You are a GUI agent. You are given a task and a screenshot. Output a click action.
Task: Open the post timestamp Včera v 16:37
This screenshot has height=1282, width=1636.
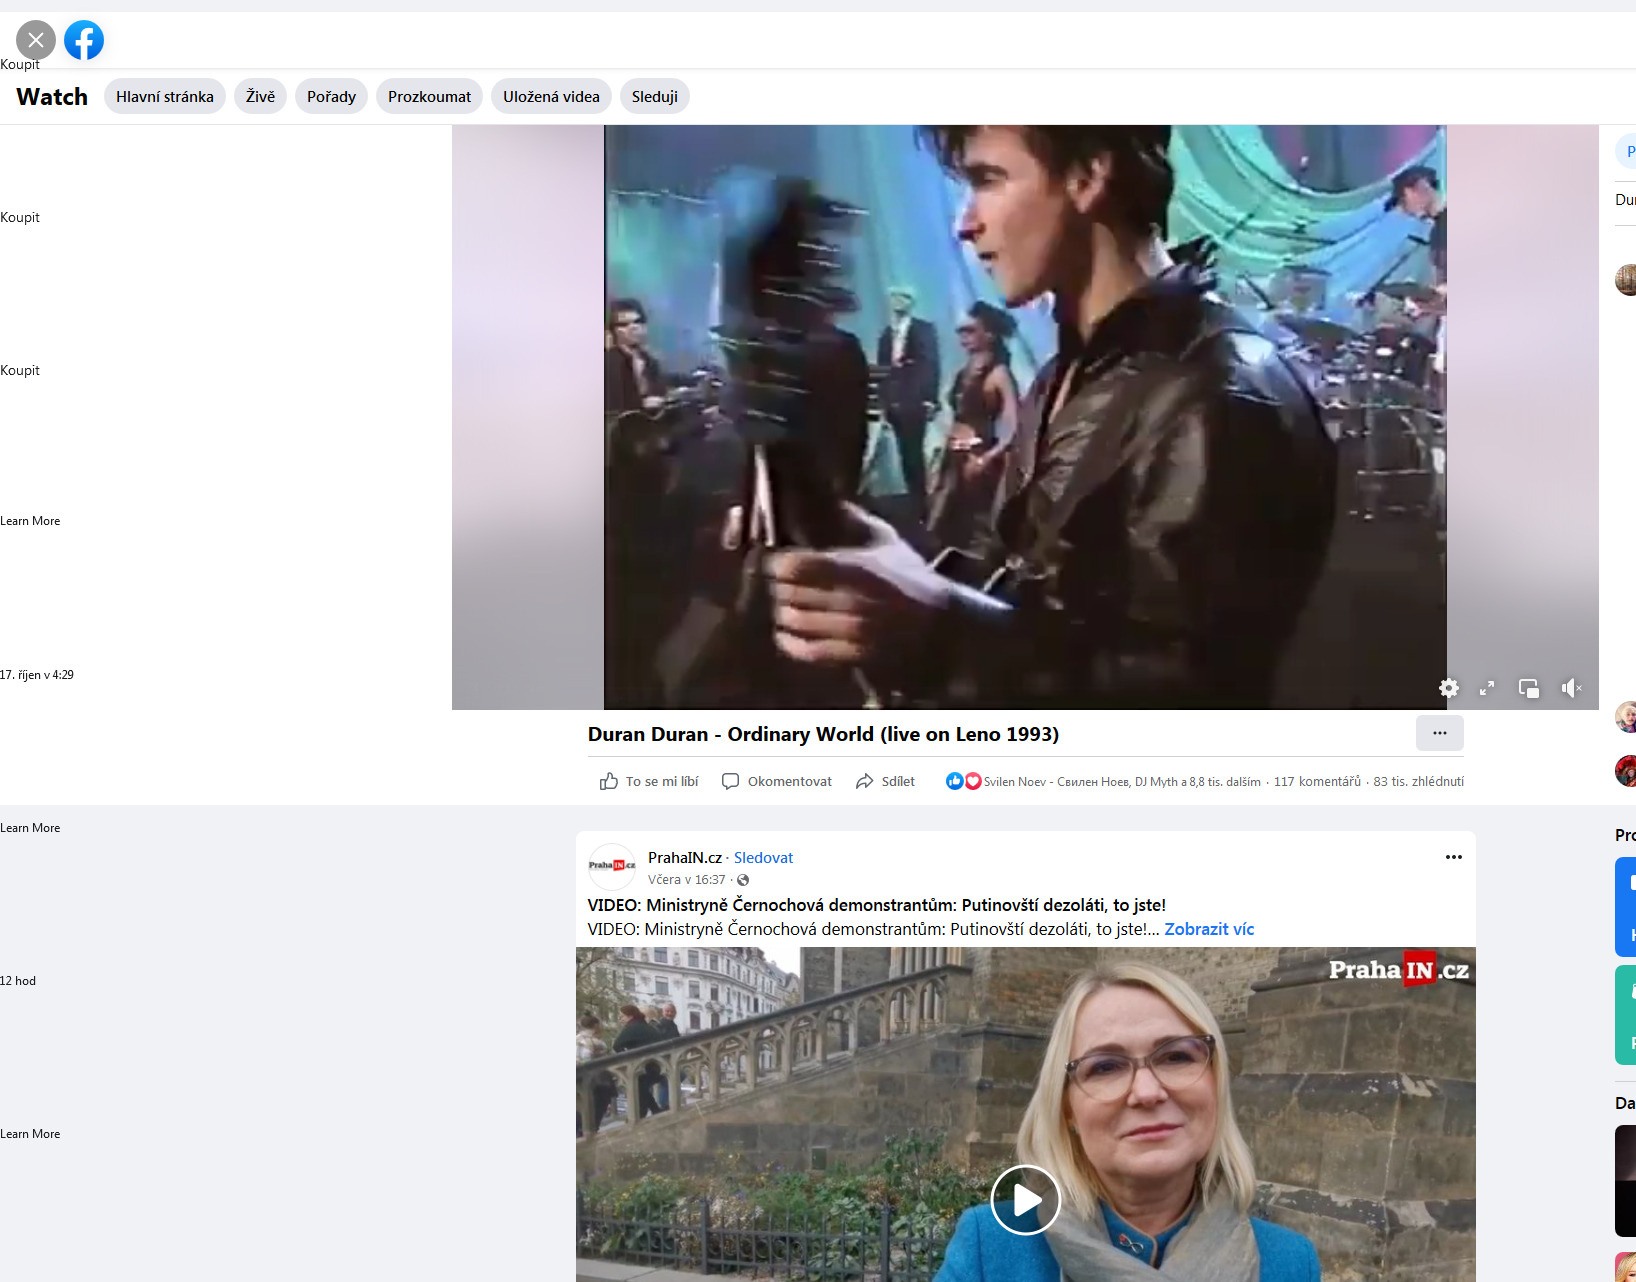pos(687,880)
